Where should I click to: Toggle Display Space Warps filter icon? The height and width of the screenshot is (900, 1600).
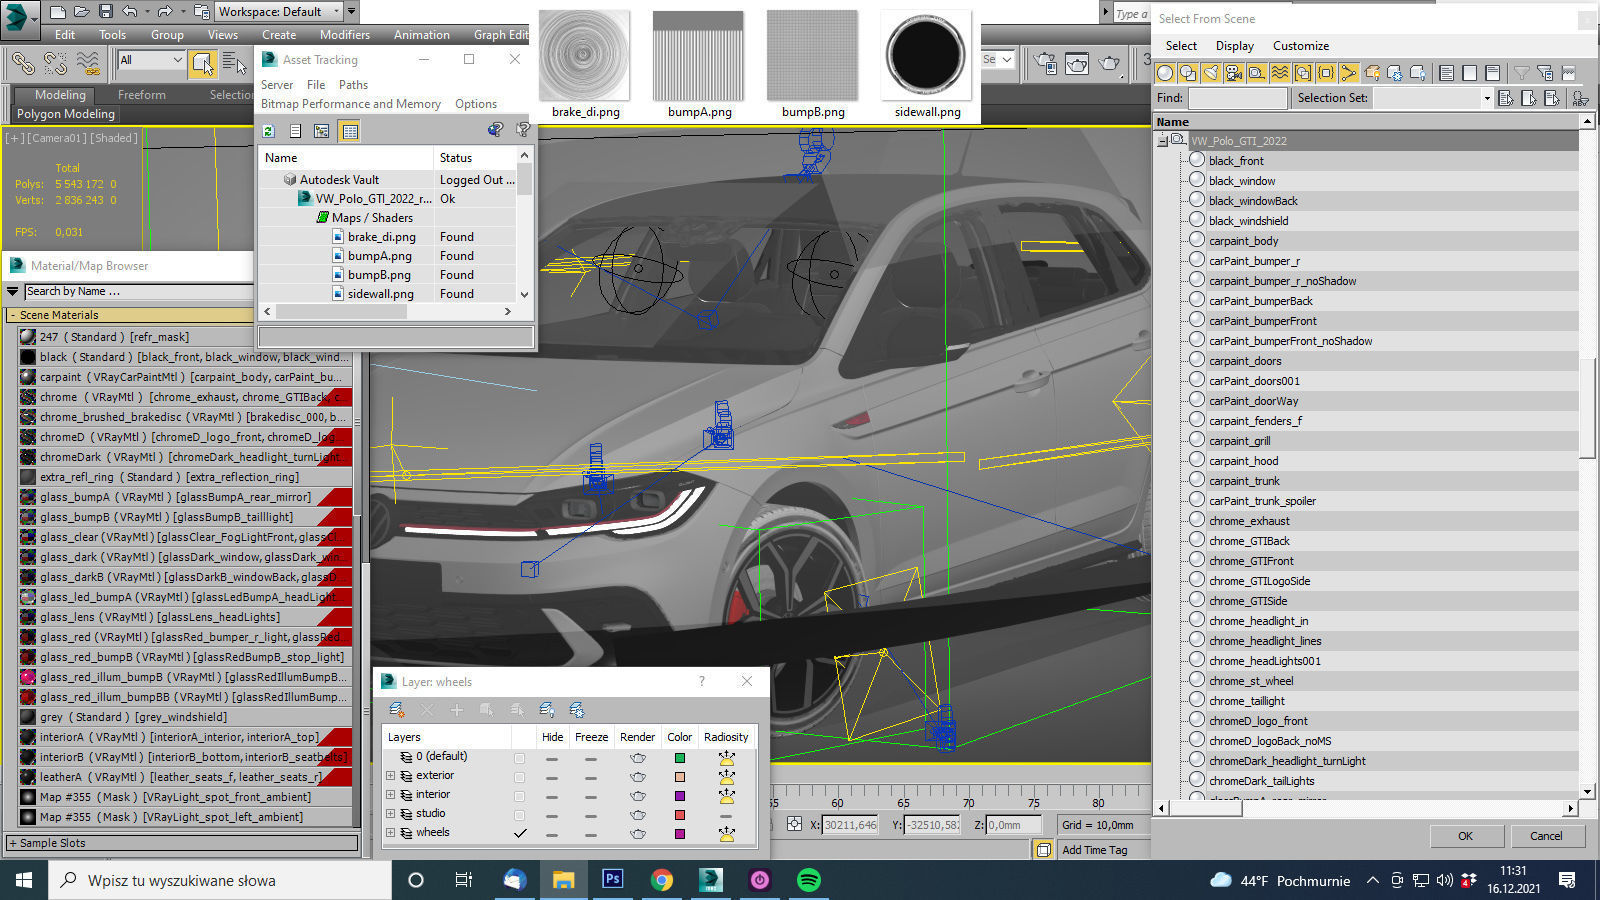[1280, 73]
